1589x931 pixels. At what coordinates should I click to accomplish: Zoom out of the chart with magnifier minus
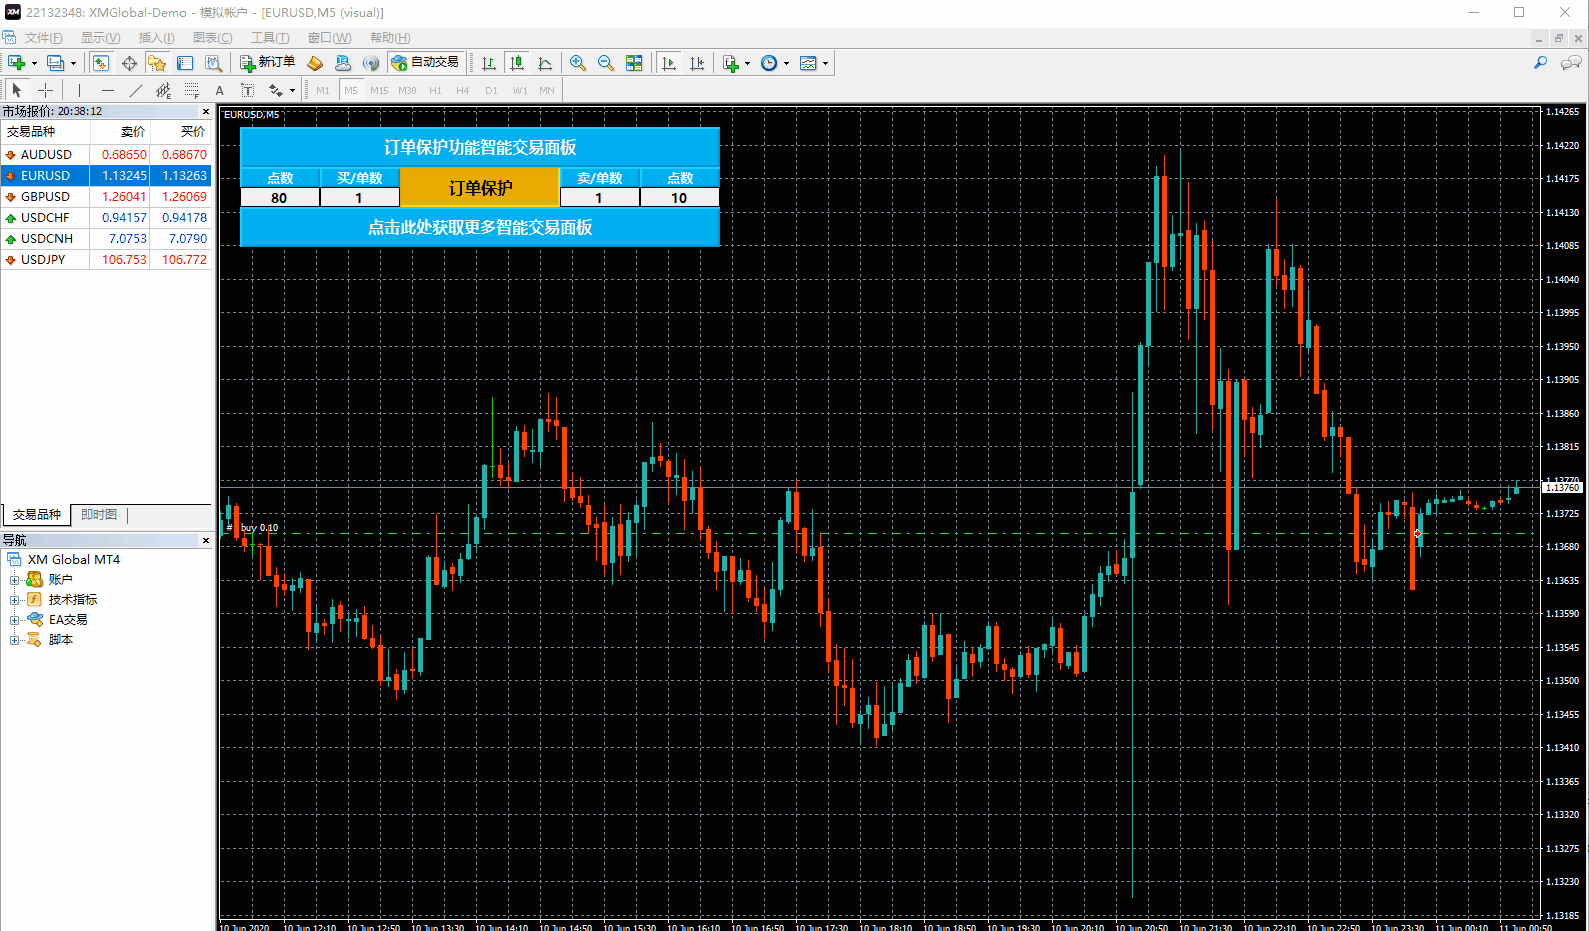click(606, 63)
